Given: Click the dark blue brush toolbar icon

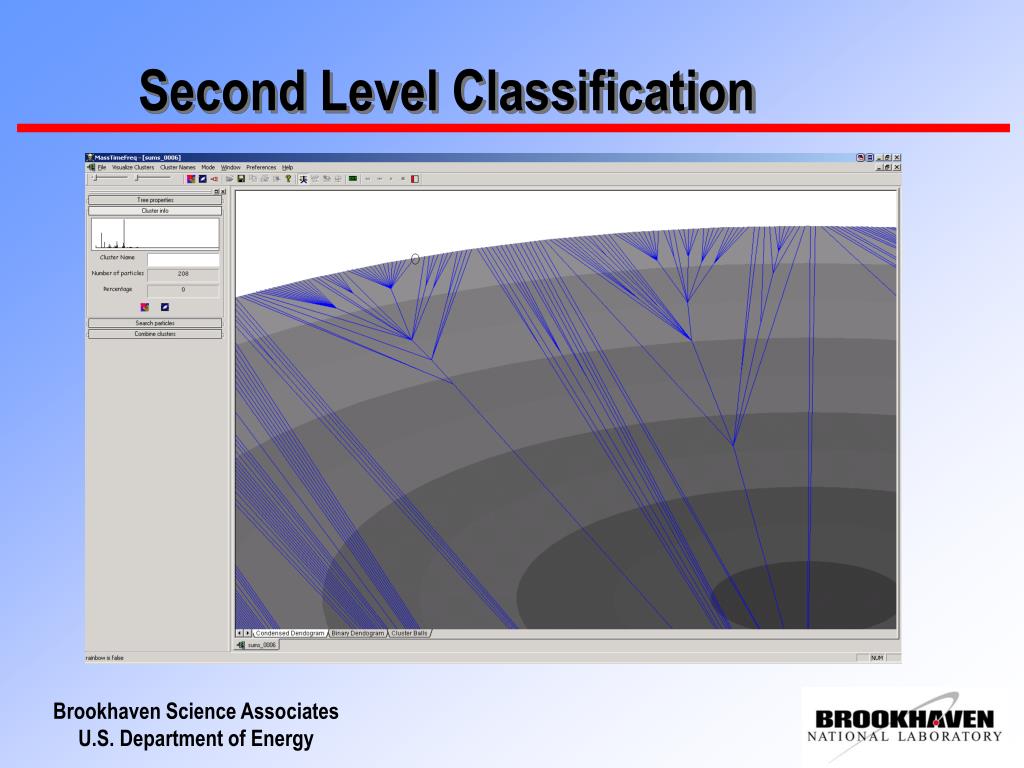Looking at the screenshot, I should (202, 179).
